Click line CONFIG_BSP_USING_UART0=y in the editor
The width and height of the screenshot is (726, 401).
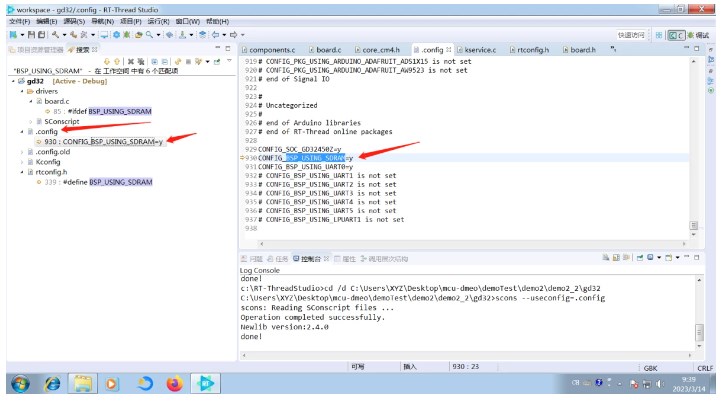click(306, 167)
